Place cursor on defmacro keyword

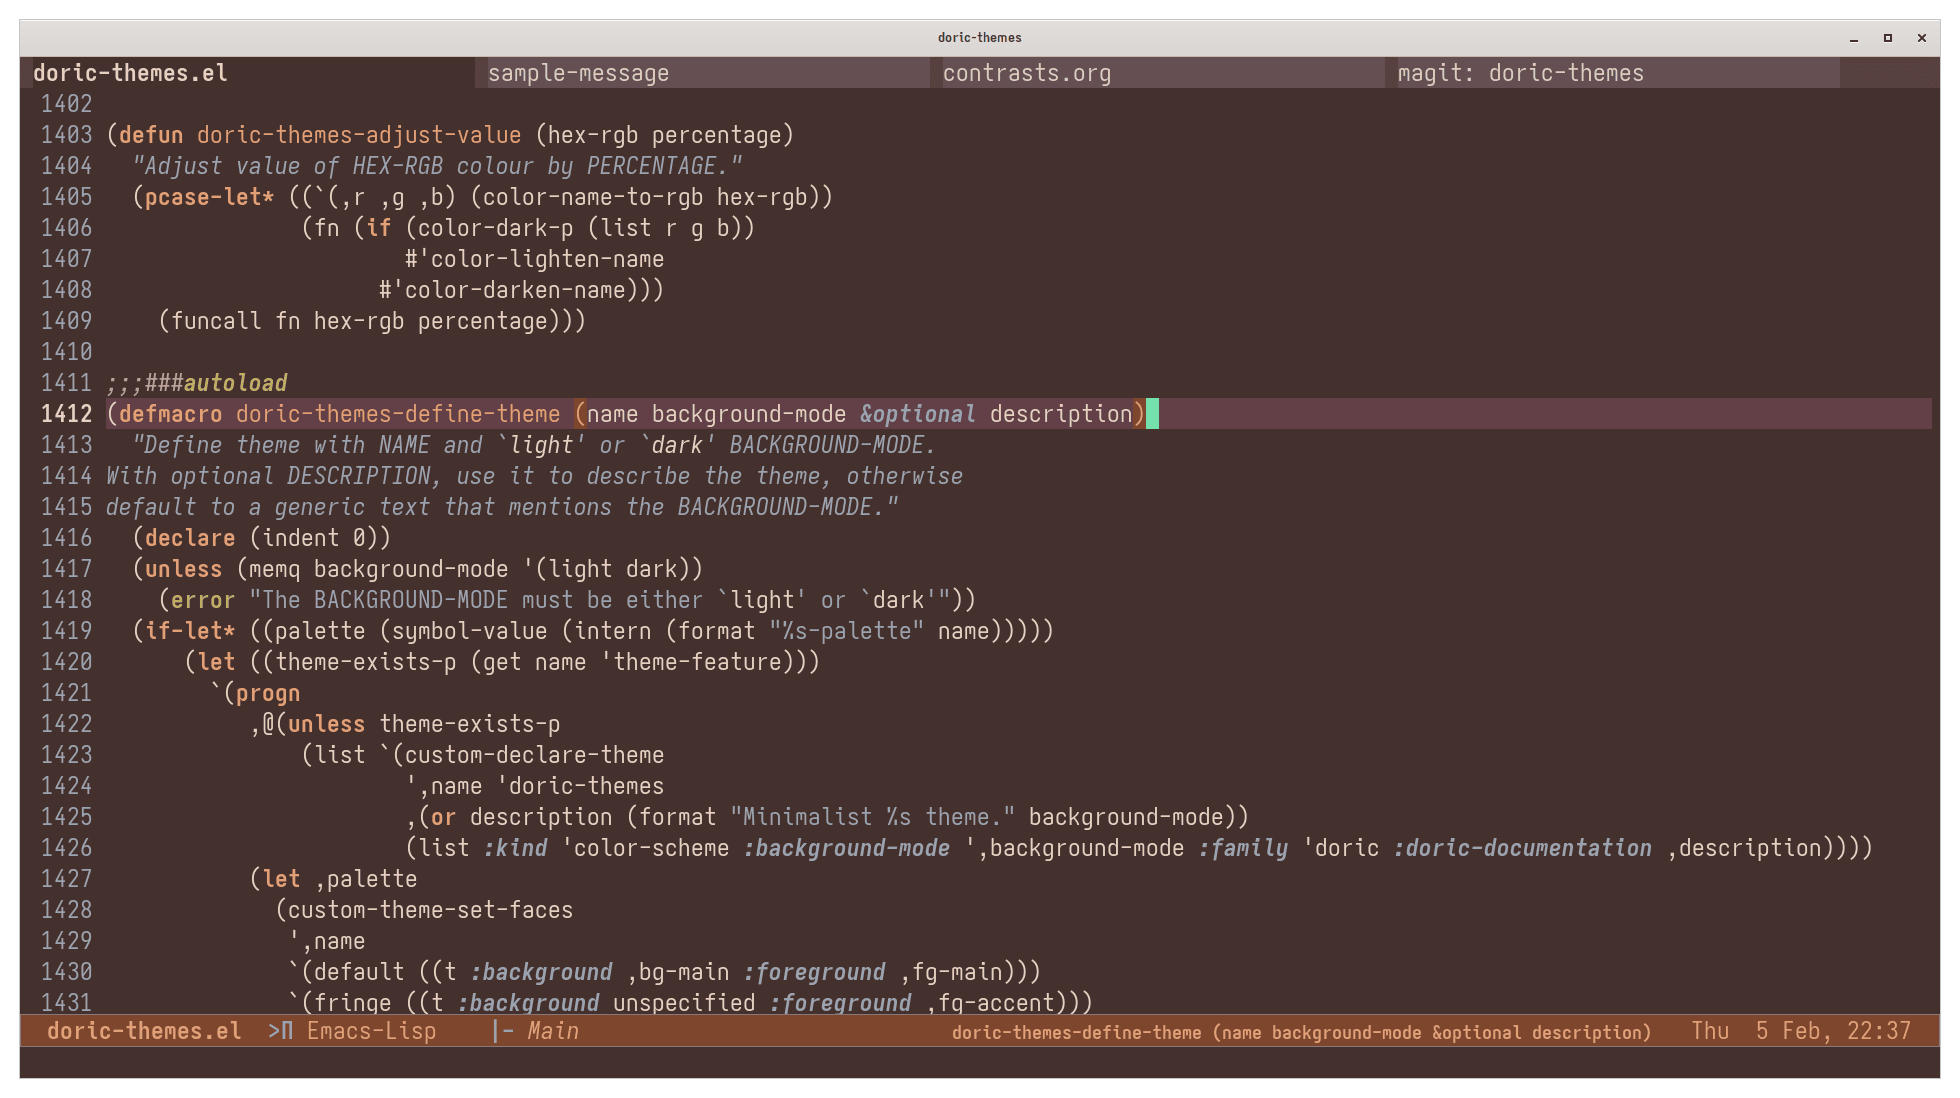pos(171,414)
